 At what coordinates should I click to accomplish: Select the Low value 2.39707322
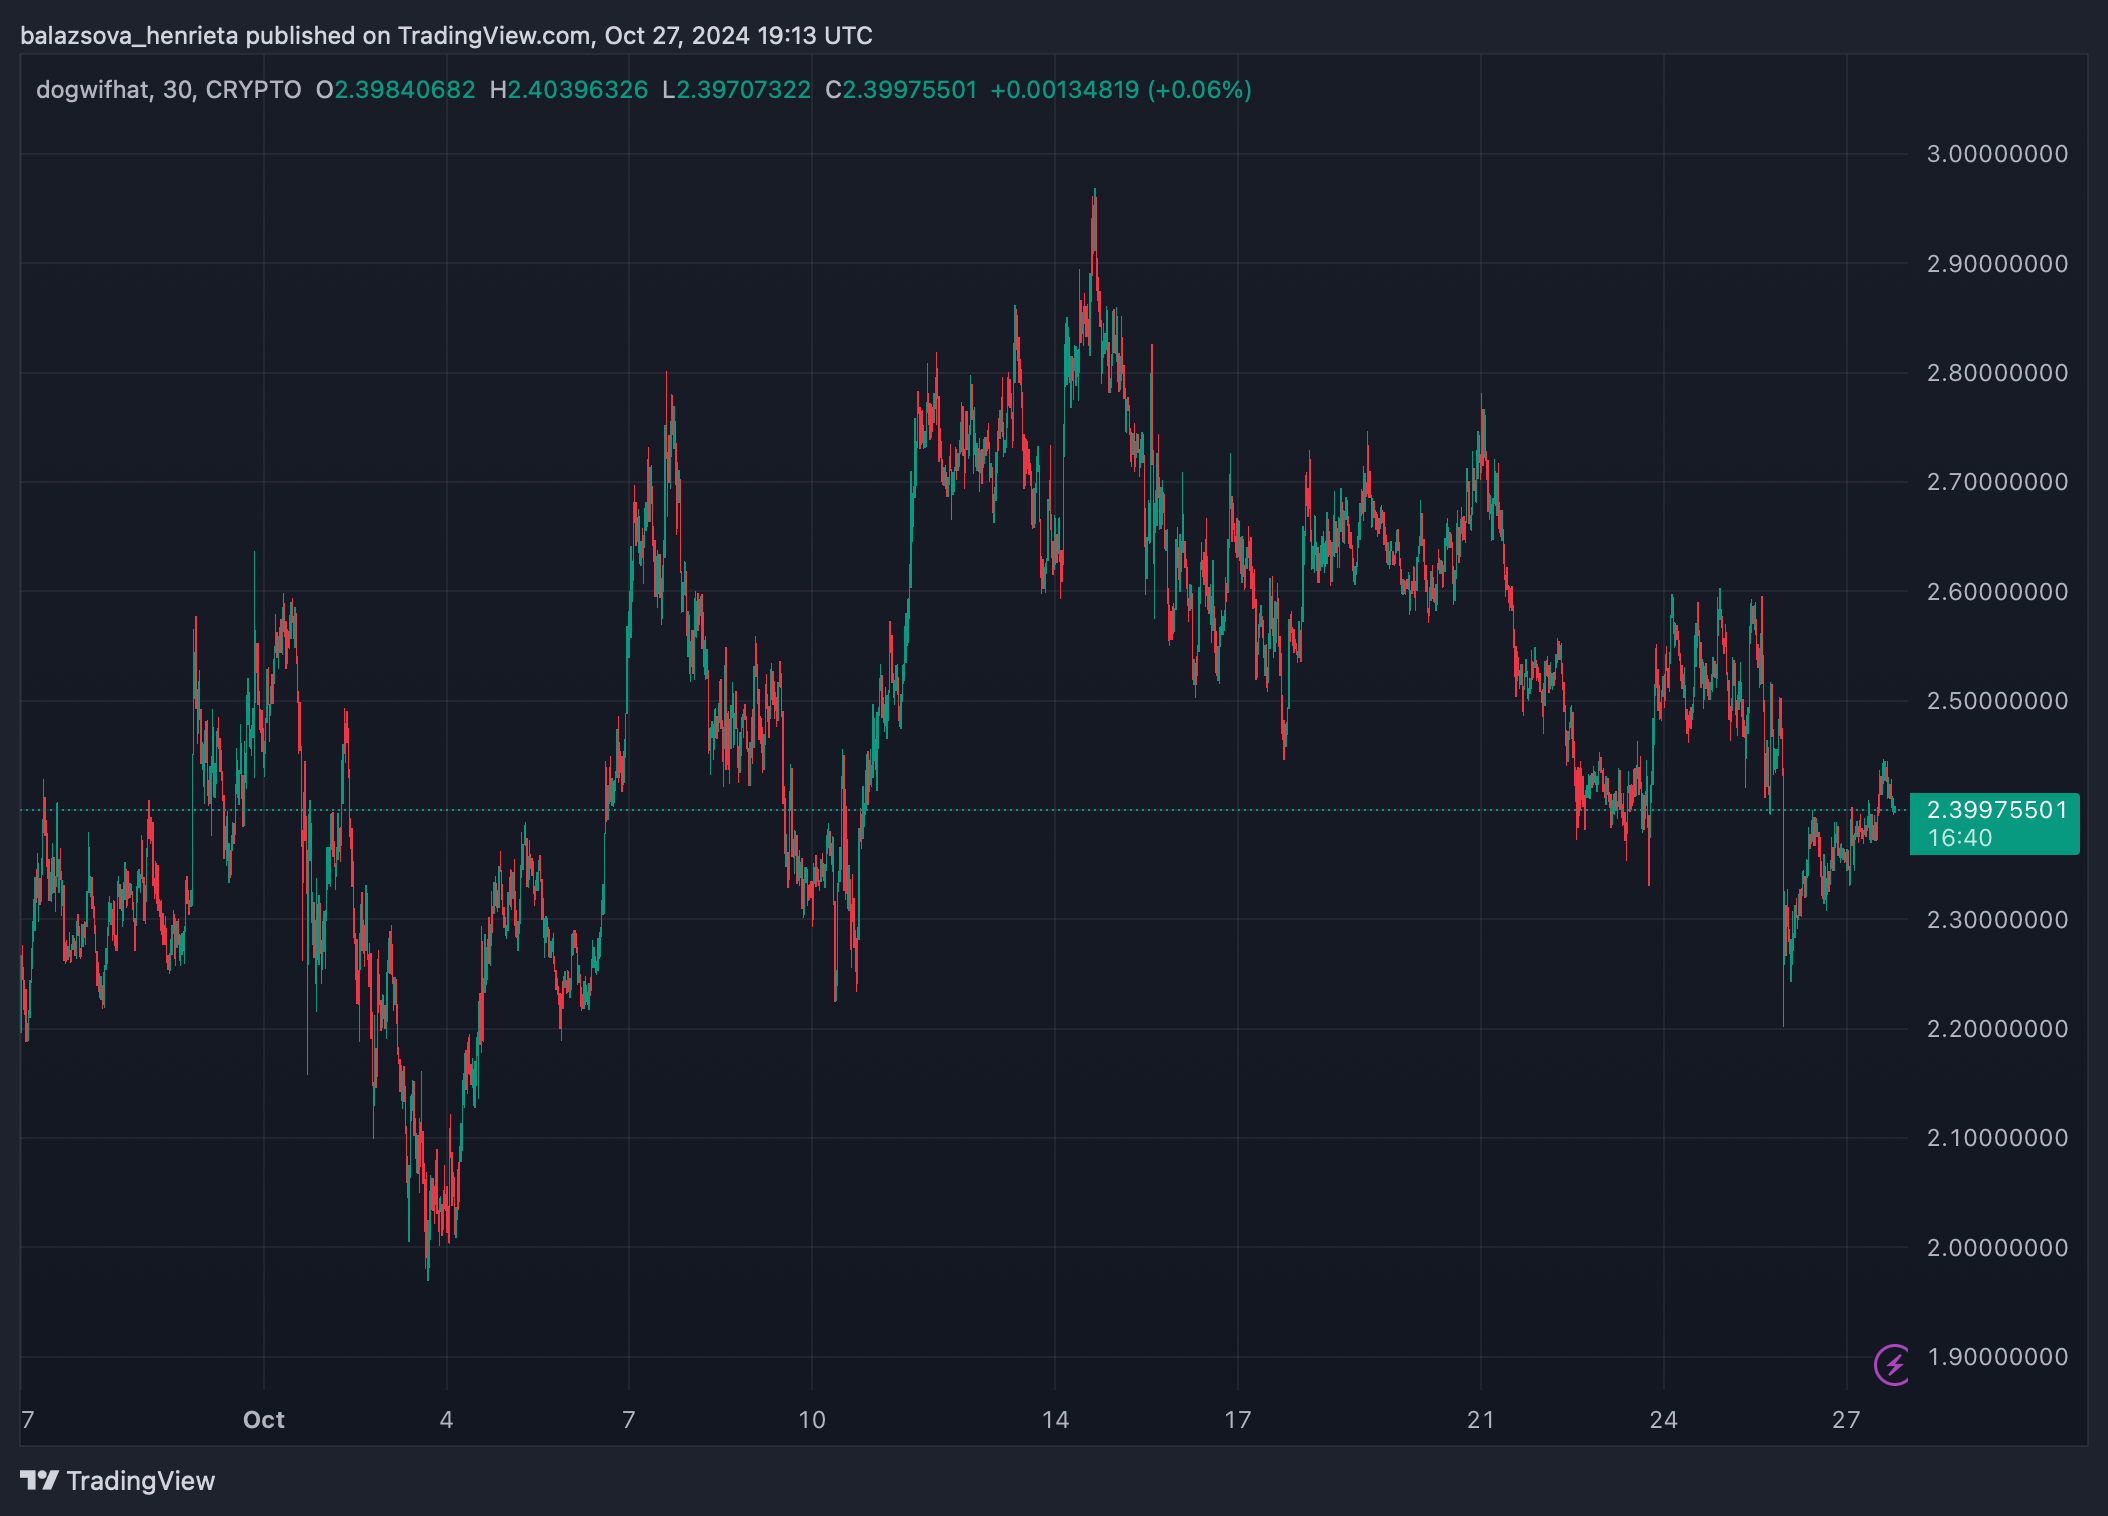pos(743,90)
